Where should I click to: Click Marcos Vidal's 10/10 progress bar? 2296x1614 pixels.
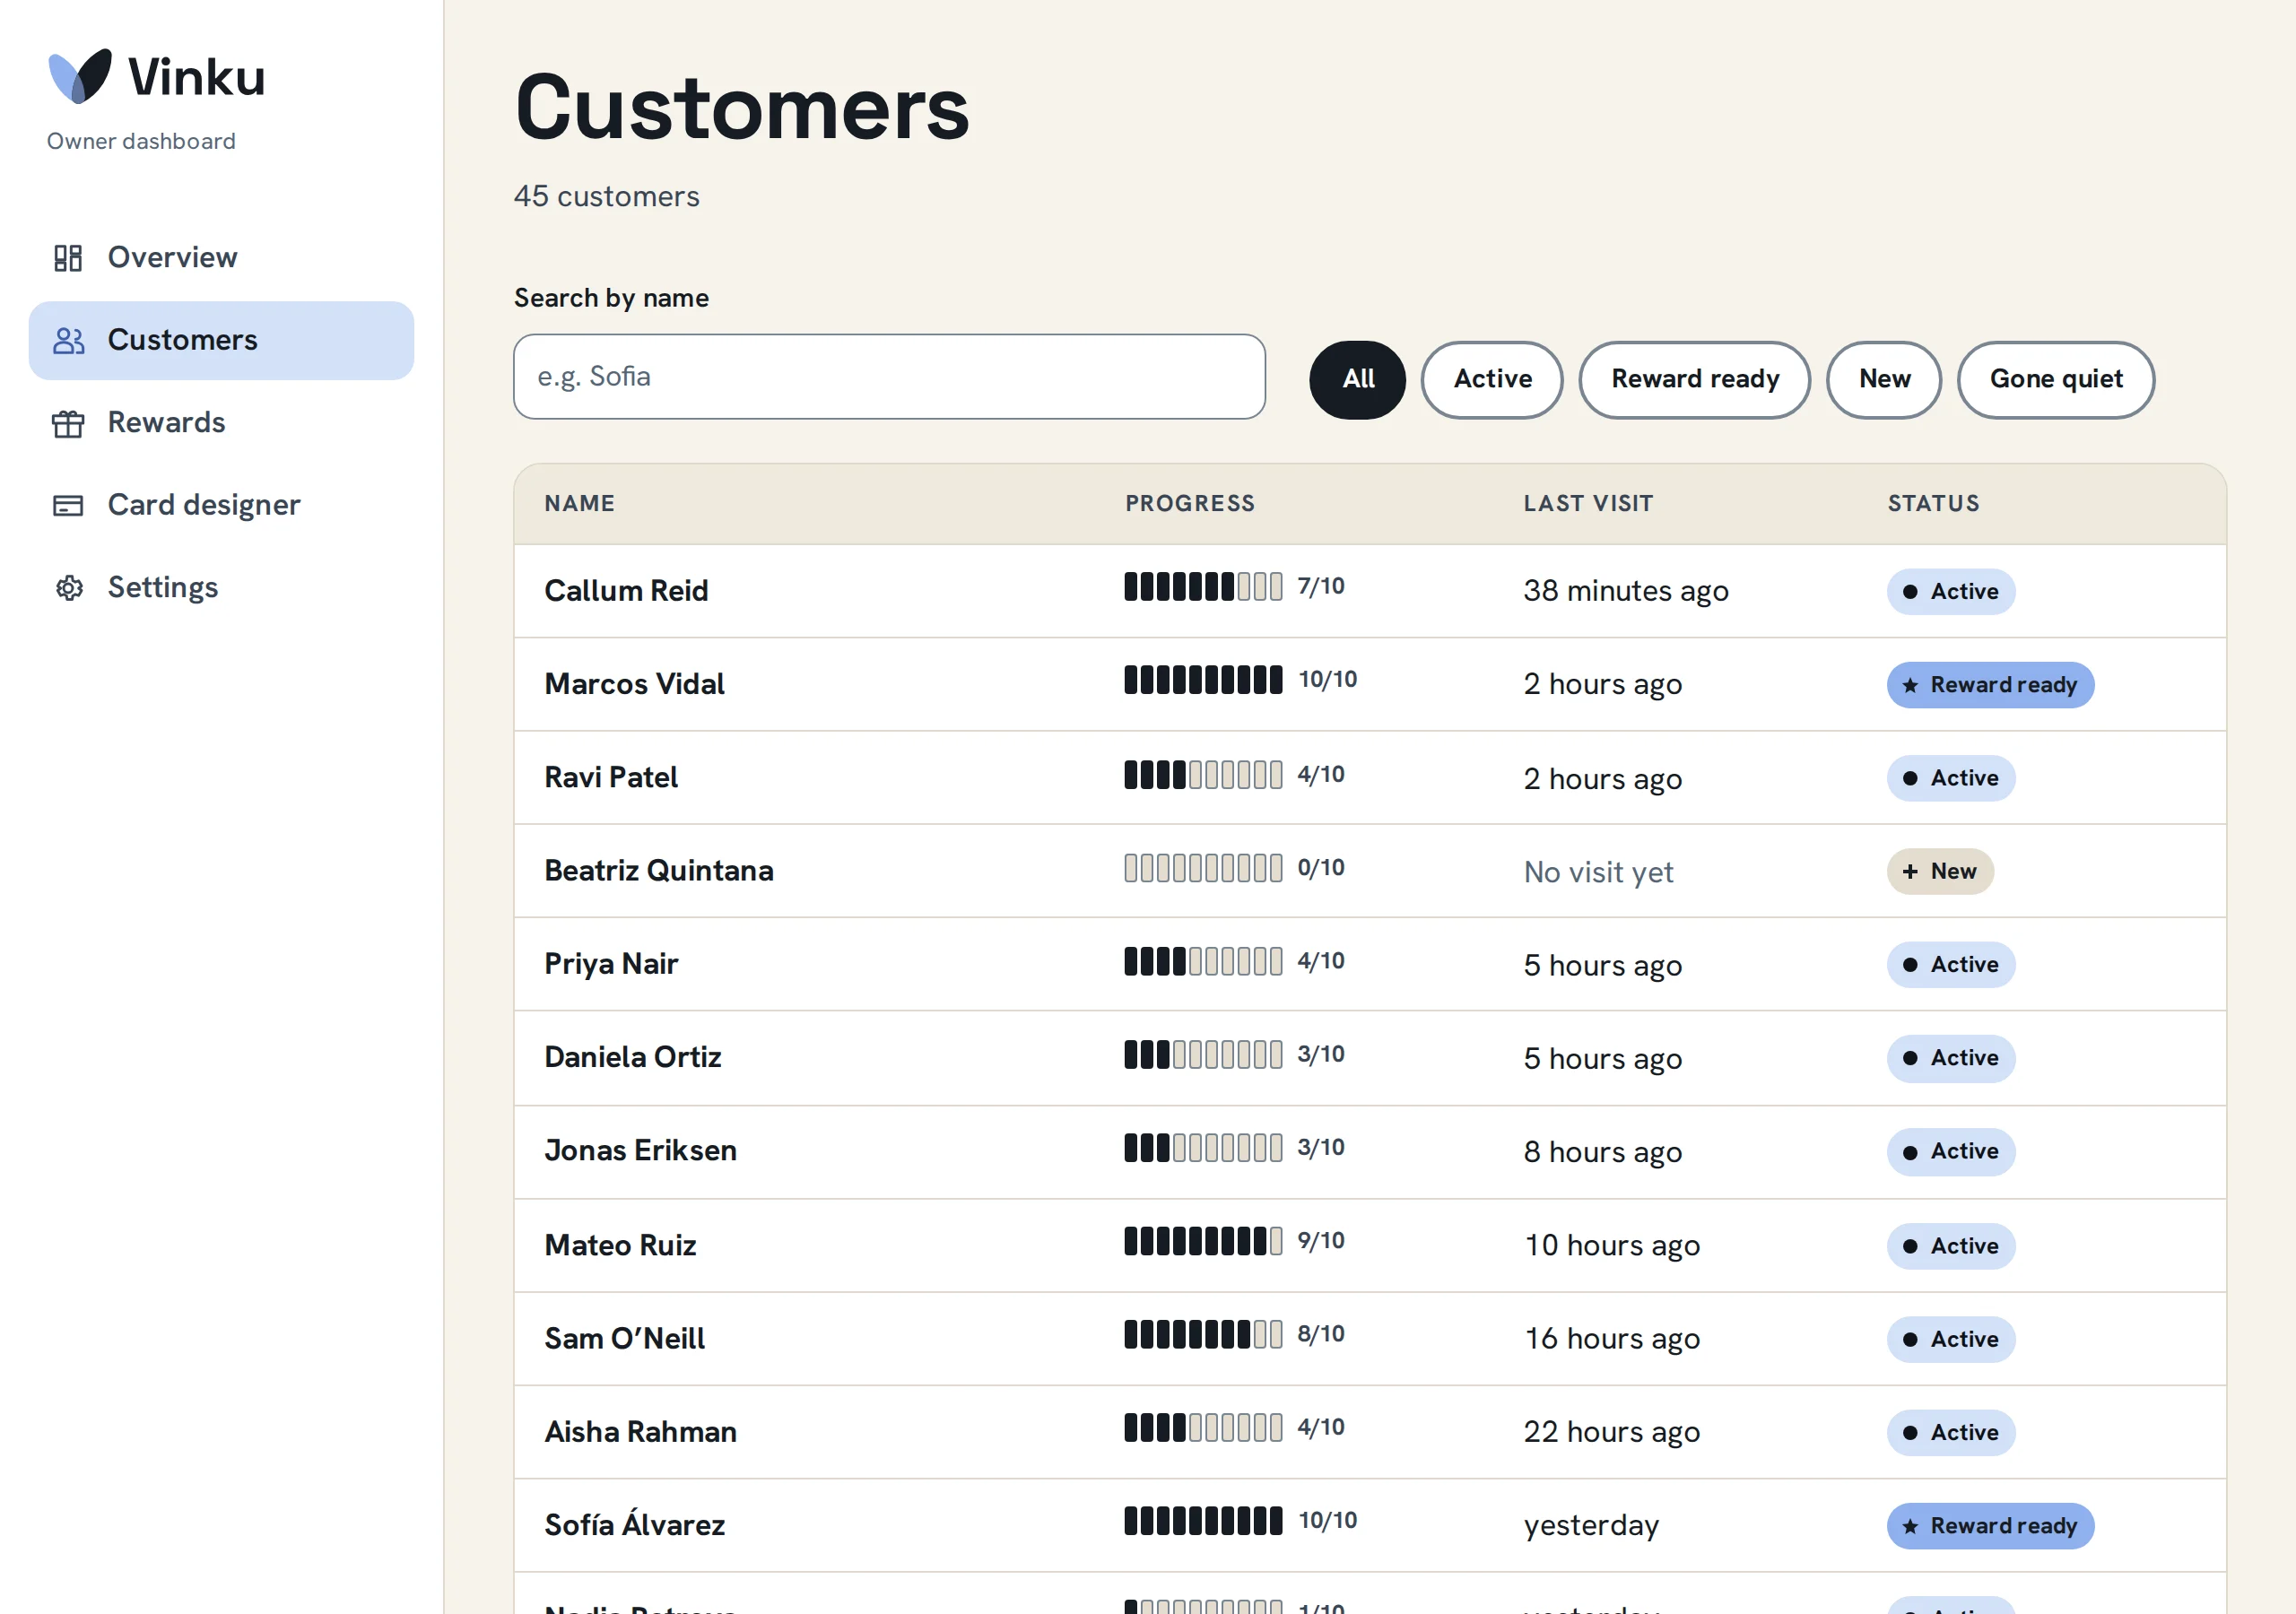click(1203, 680)
